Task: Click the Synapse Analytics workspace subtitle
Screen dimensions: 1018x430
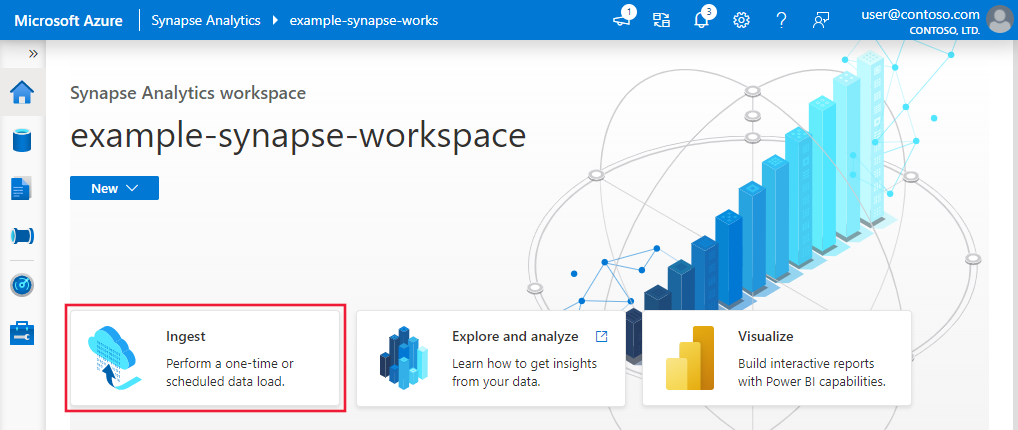Action: pyautogui.click(x=188, y=93)
